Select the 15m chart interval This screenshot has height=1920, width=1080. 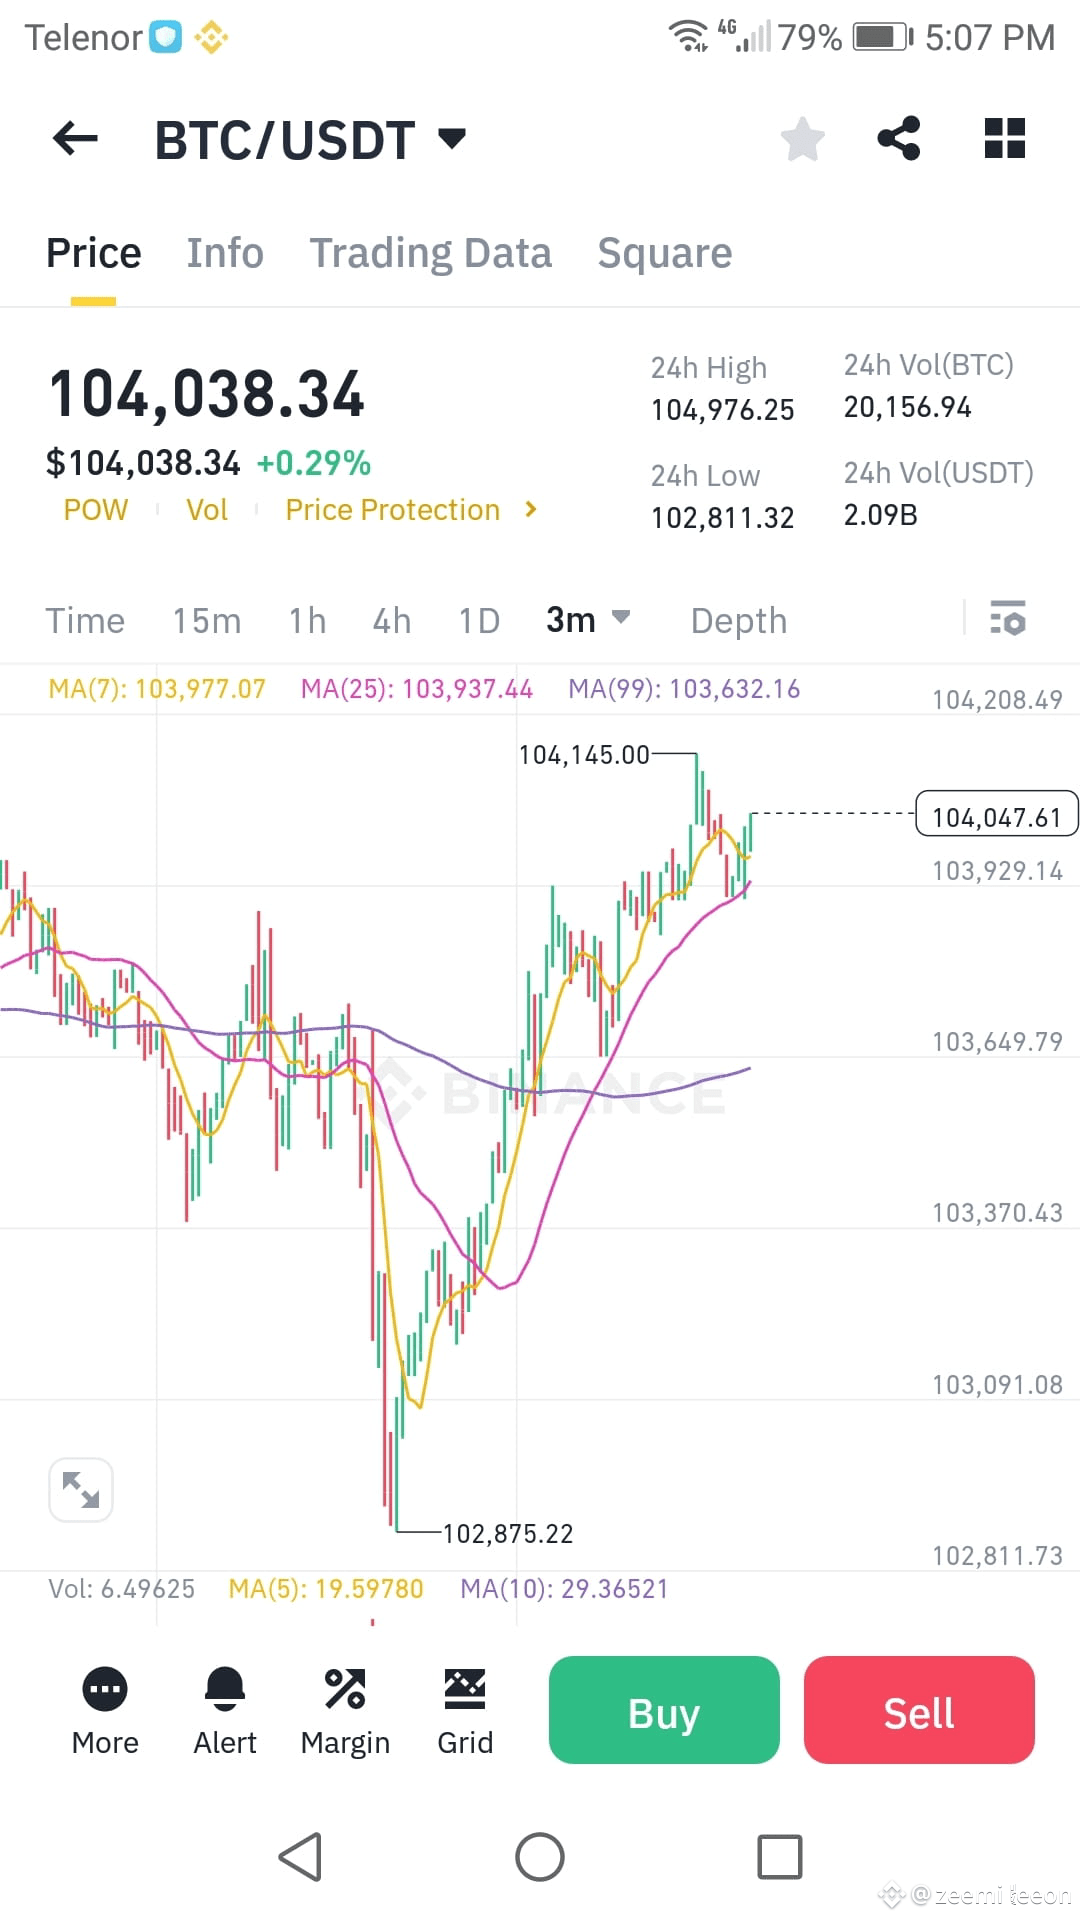[207, 620]
